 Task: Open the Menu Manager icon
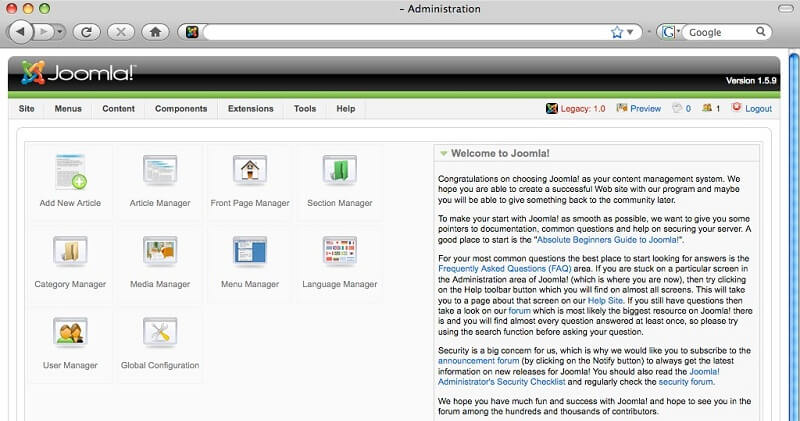250,252
